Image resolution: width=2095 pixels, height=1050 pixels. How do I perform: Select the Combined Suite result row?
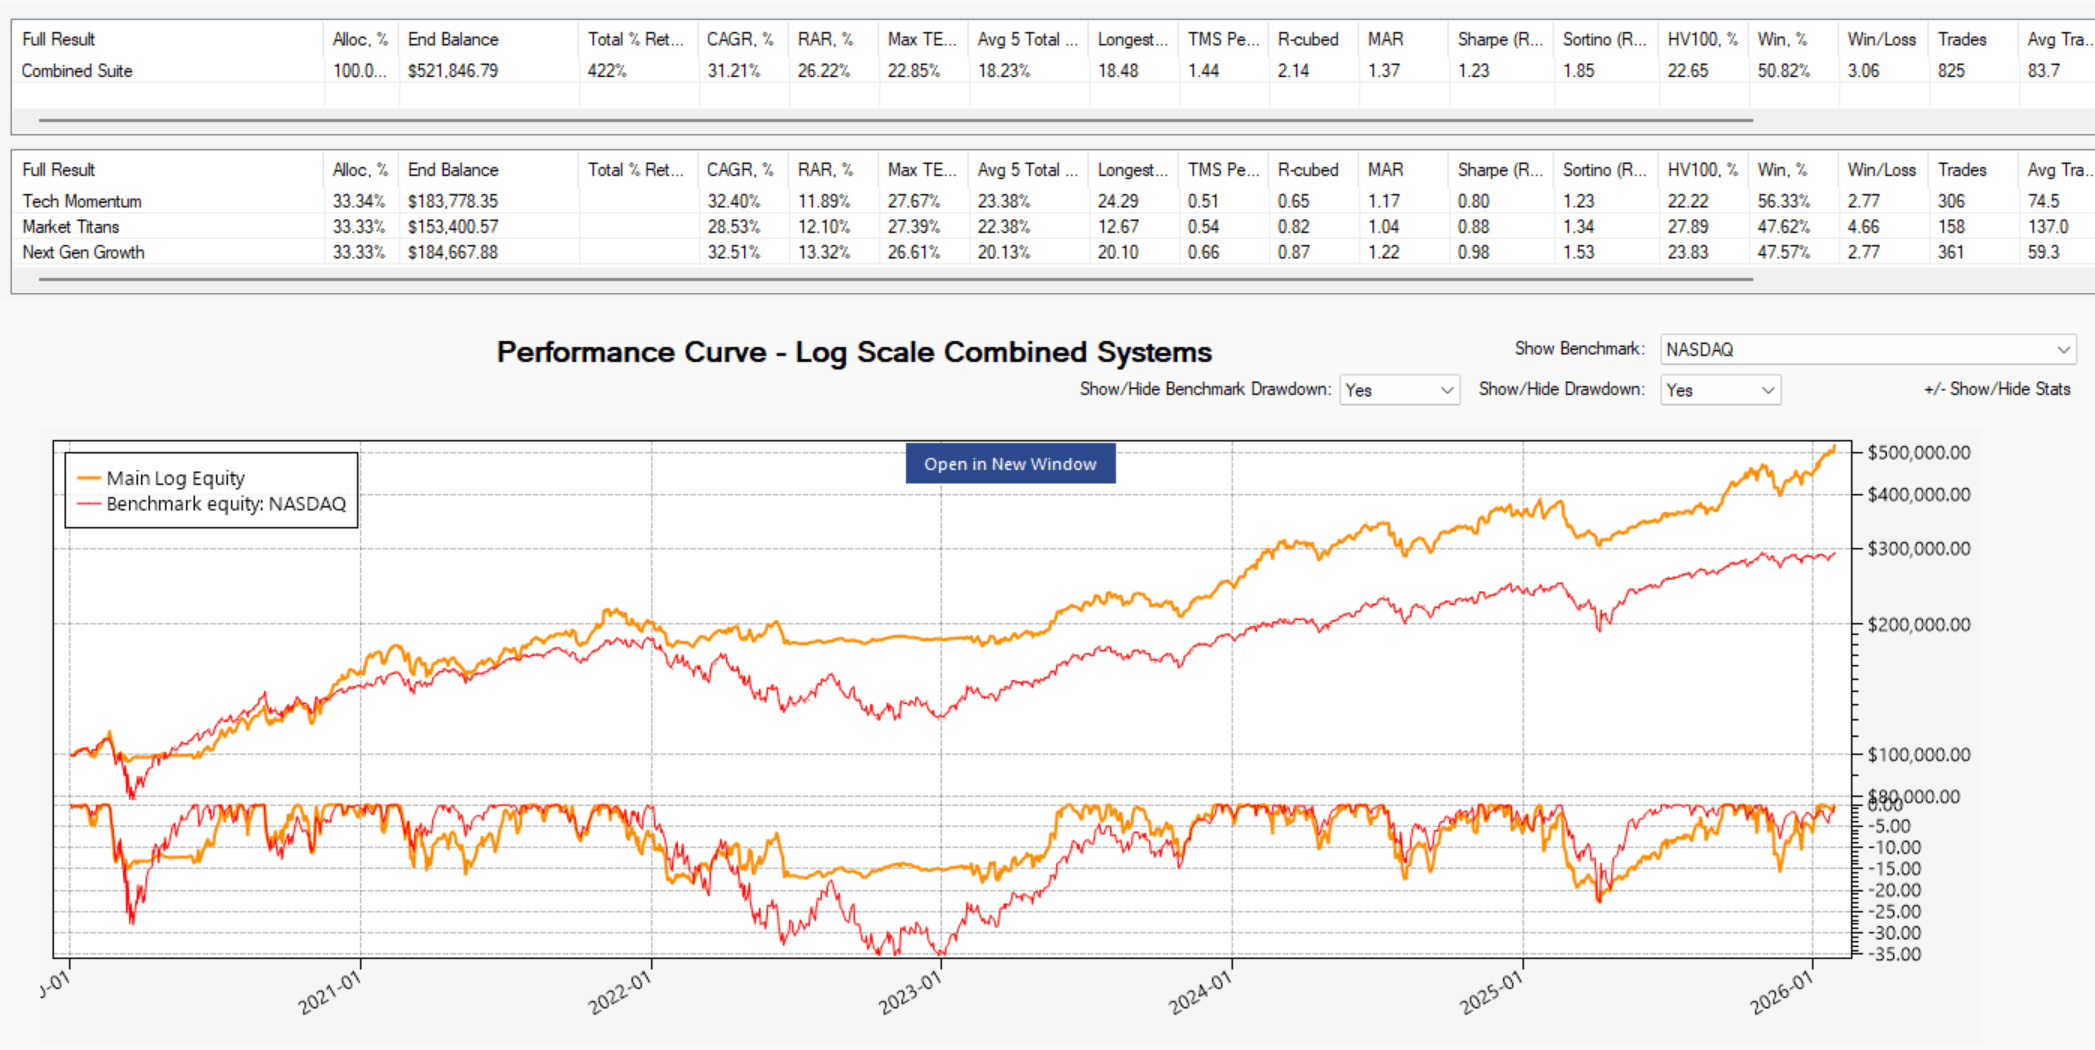click(77, 71)
